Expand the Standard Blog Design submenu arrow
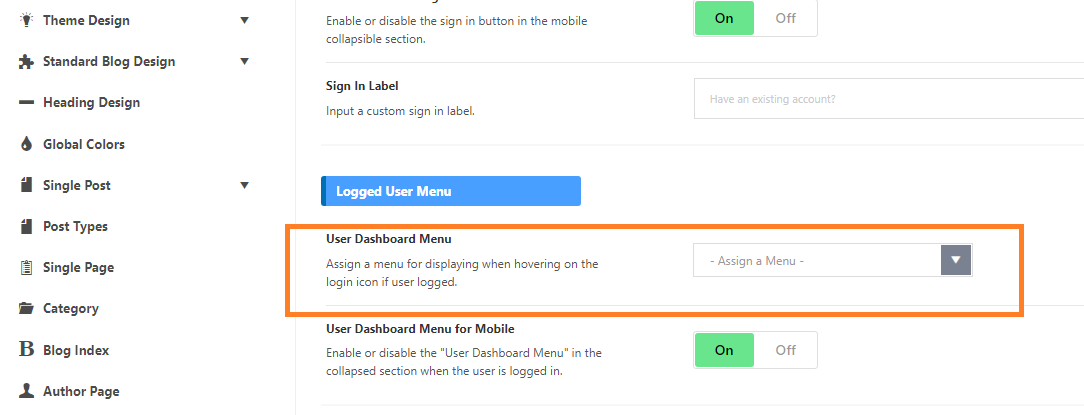The height and width of the screenshot is (415, 1084). (244, 61)
